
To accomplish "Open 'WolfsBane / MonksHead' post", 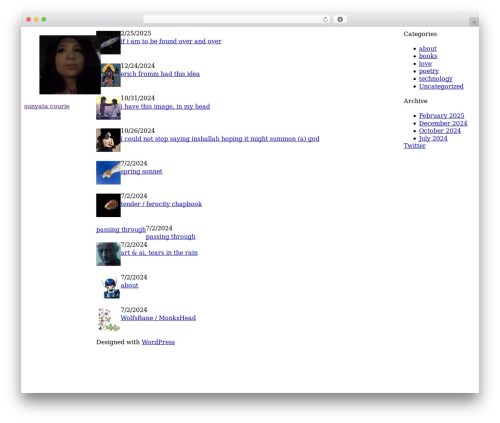I will coord(158,318).
